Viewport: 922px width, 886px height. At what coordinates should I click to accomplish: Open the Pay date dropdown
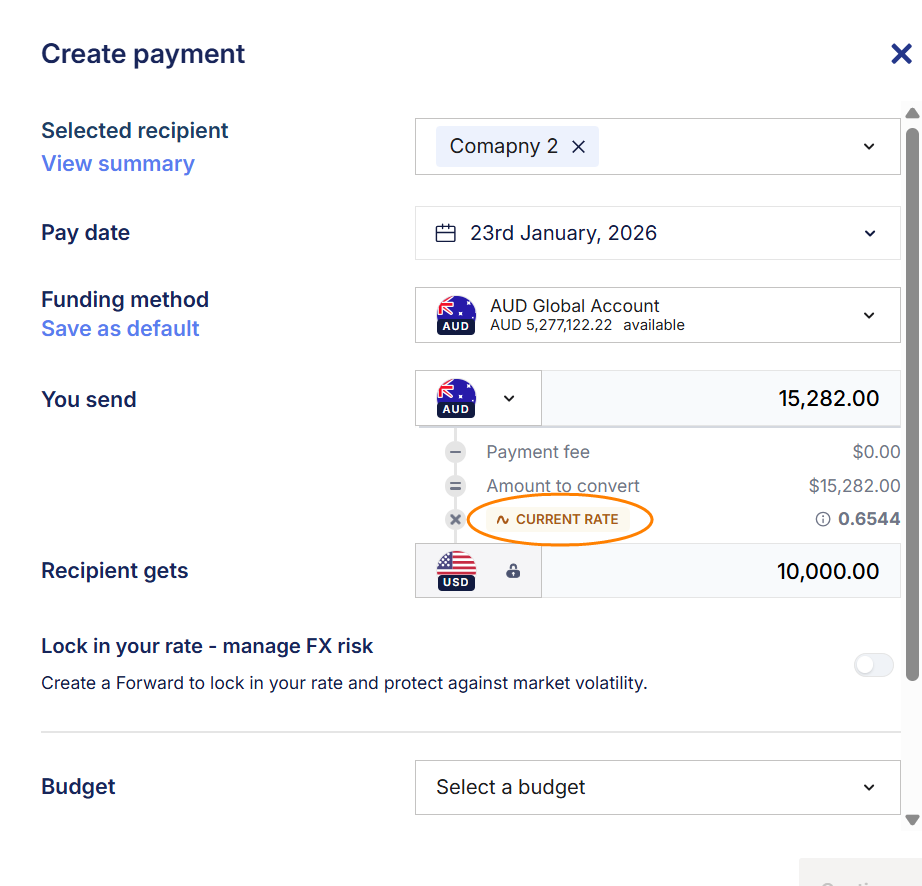click(869, 233)
